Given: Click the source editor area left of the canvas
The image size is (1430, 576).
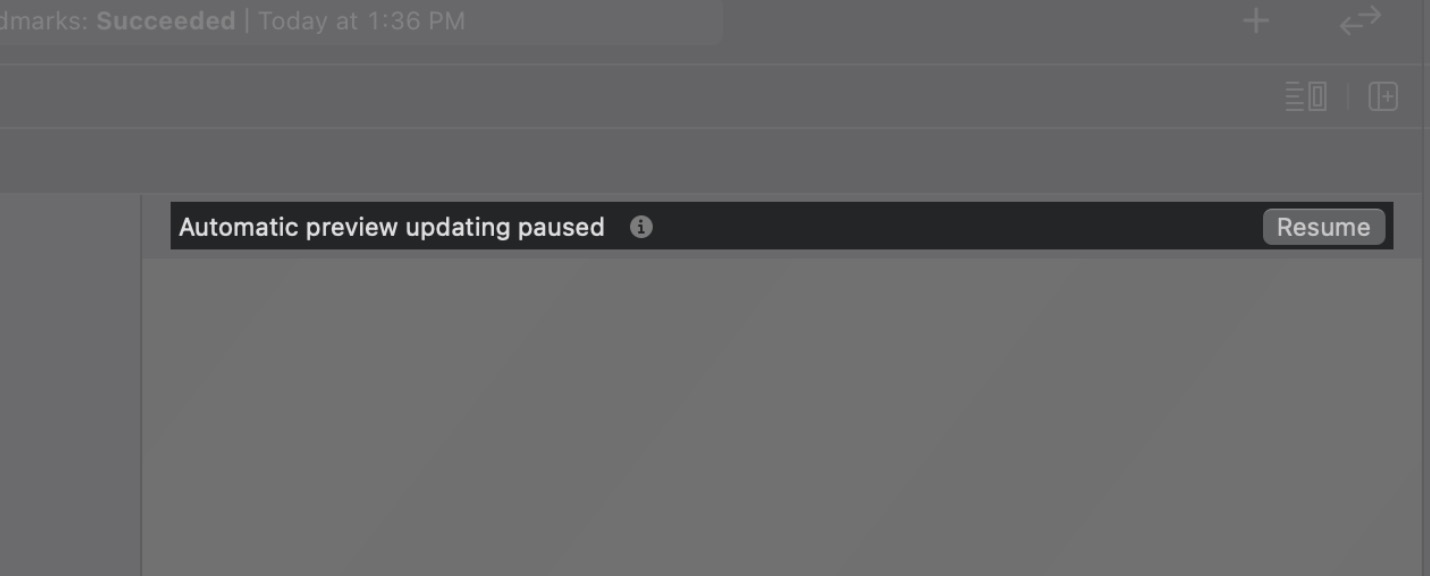Looking at the screenshot, I should tap(69, 385).
